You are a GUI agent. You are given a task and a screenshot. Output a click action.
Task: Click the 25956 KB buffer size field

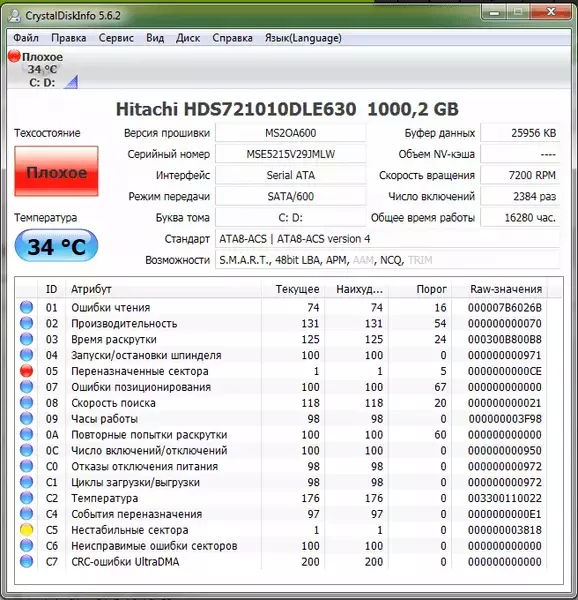[x=520, y=133]
